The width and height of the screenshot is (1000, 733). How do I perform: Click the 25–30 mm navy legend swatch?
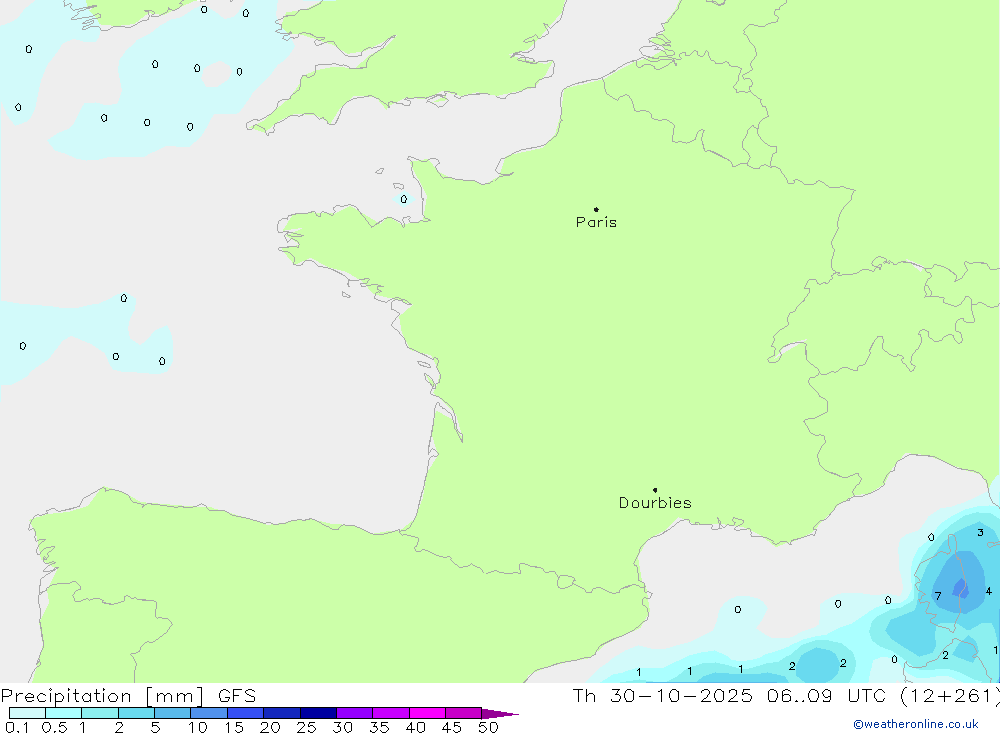[318, 713]
